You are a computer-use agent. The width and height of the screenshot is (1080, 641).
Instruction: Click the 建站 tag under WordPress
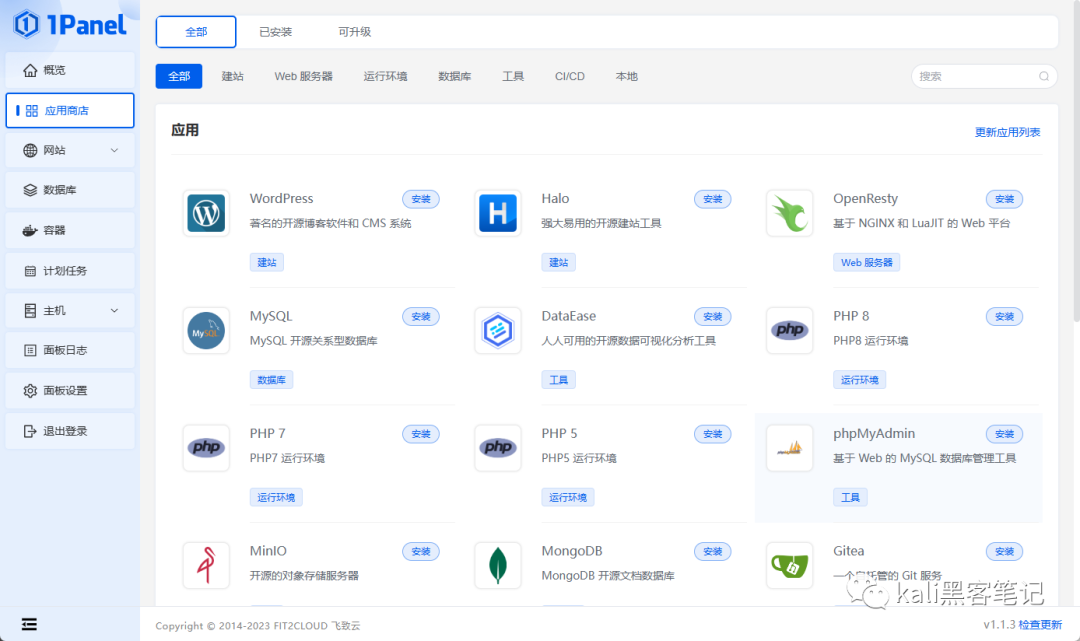click(267, 262)
